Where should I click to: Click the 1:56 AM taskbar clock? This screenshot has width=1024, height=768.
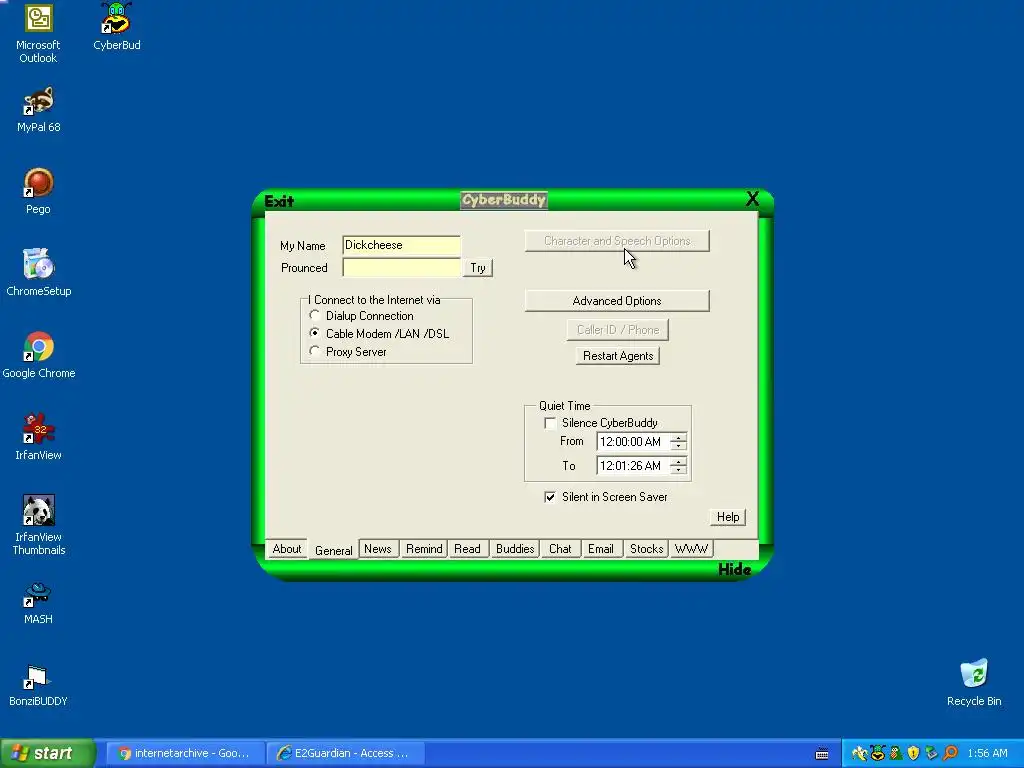[987, 754]
